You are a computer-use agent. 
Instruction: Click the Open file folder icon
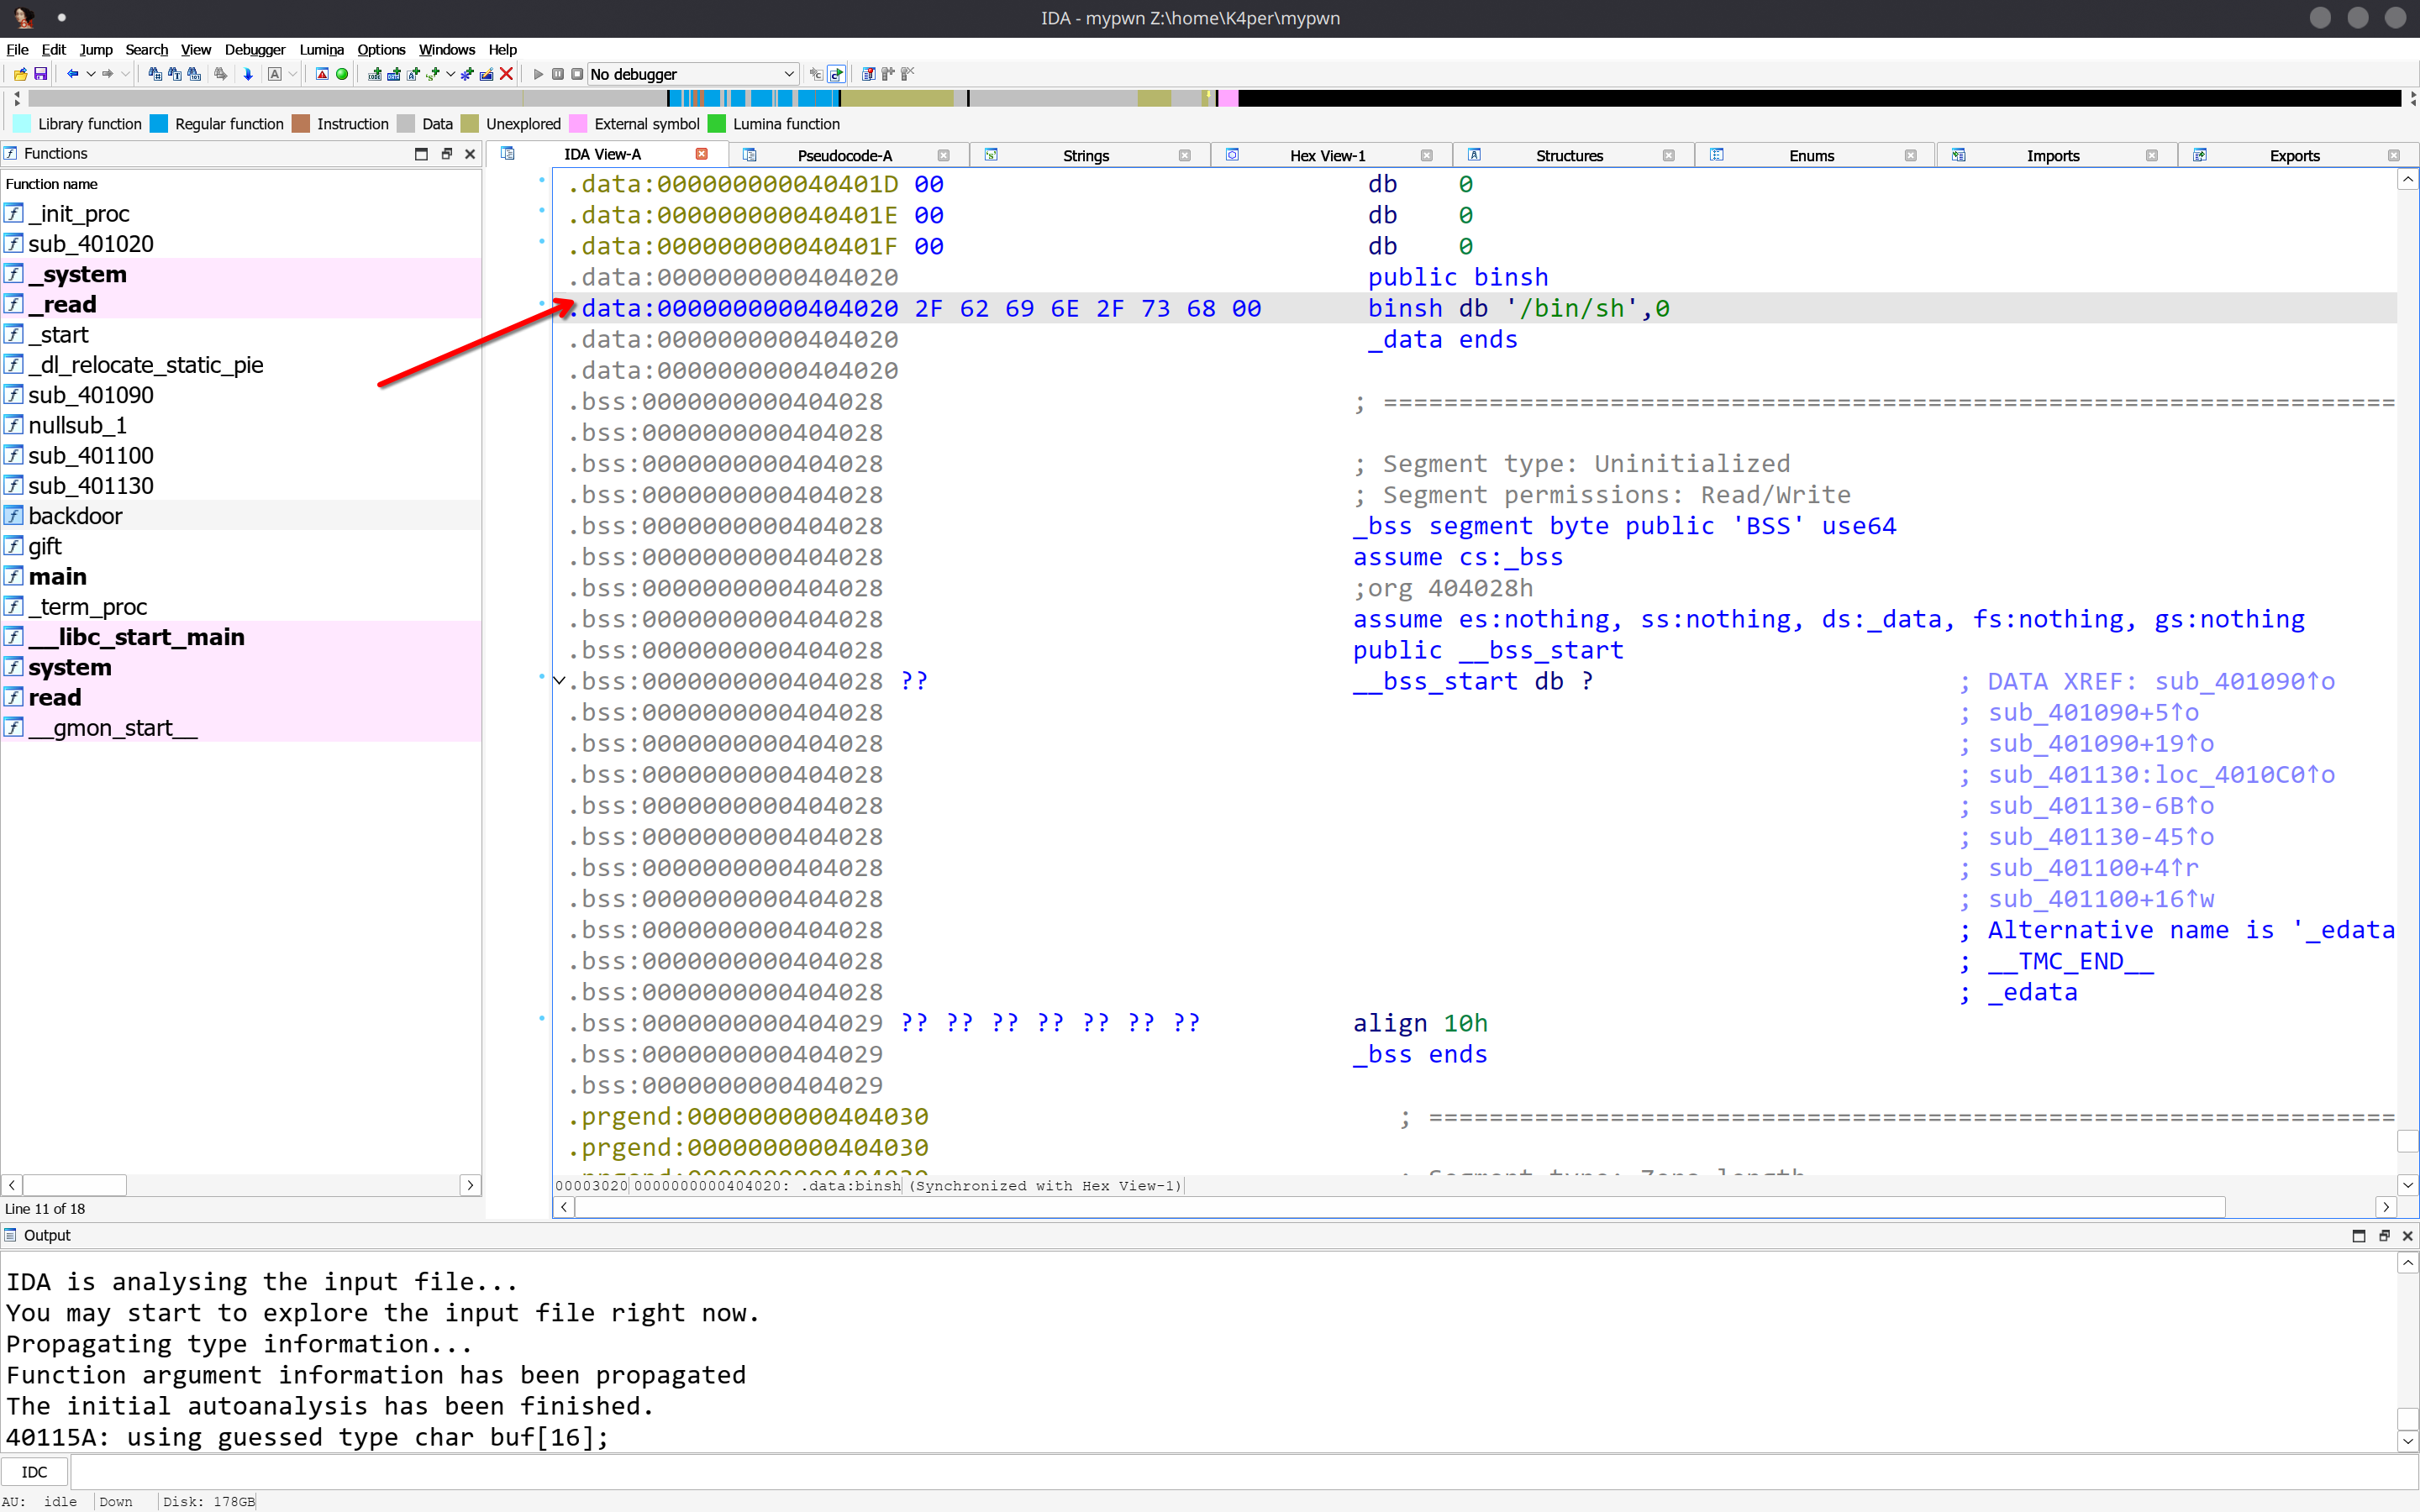pos(20,74)
